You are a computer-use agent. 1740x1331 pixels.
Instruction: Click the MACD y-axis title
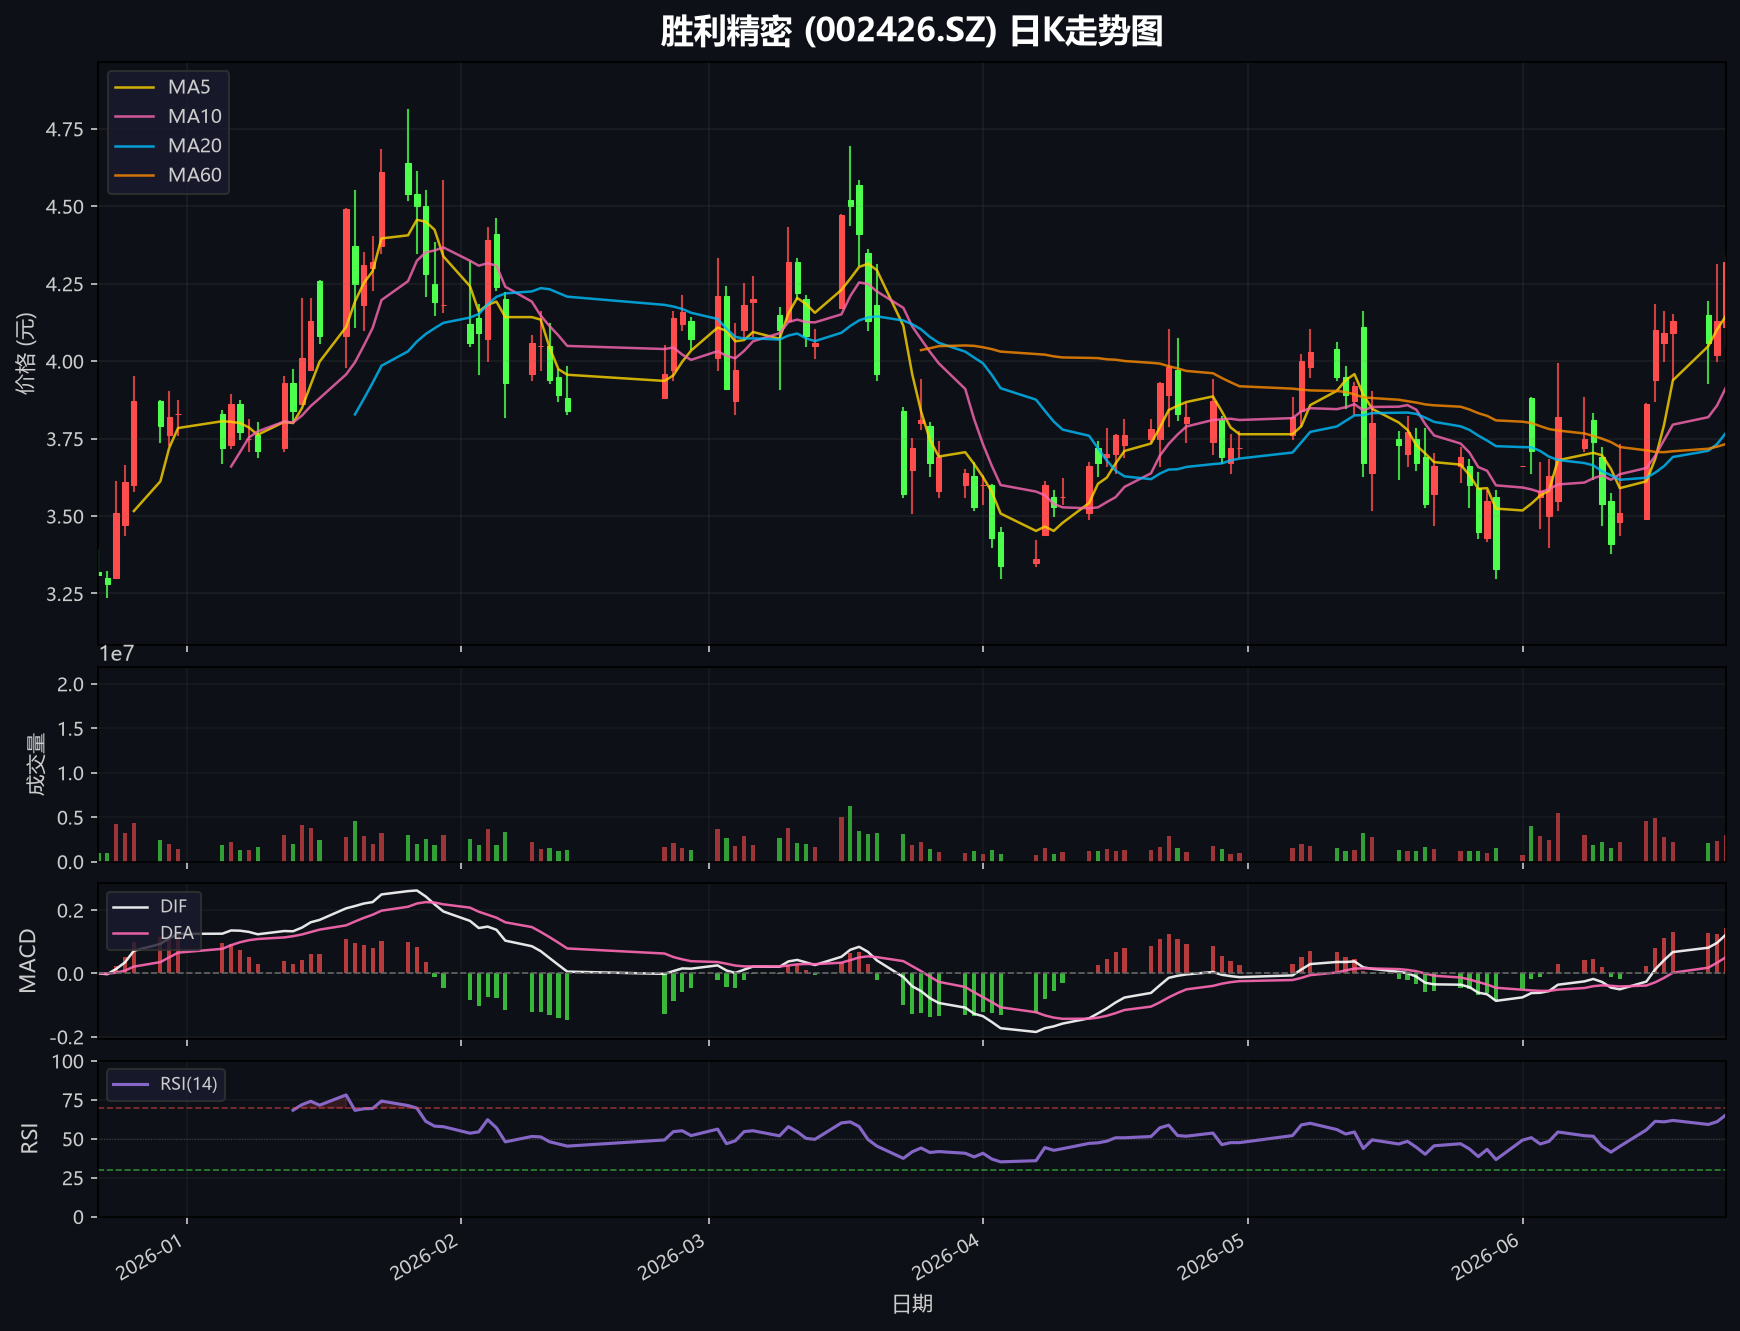click(x=28, y=961)
